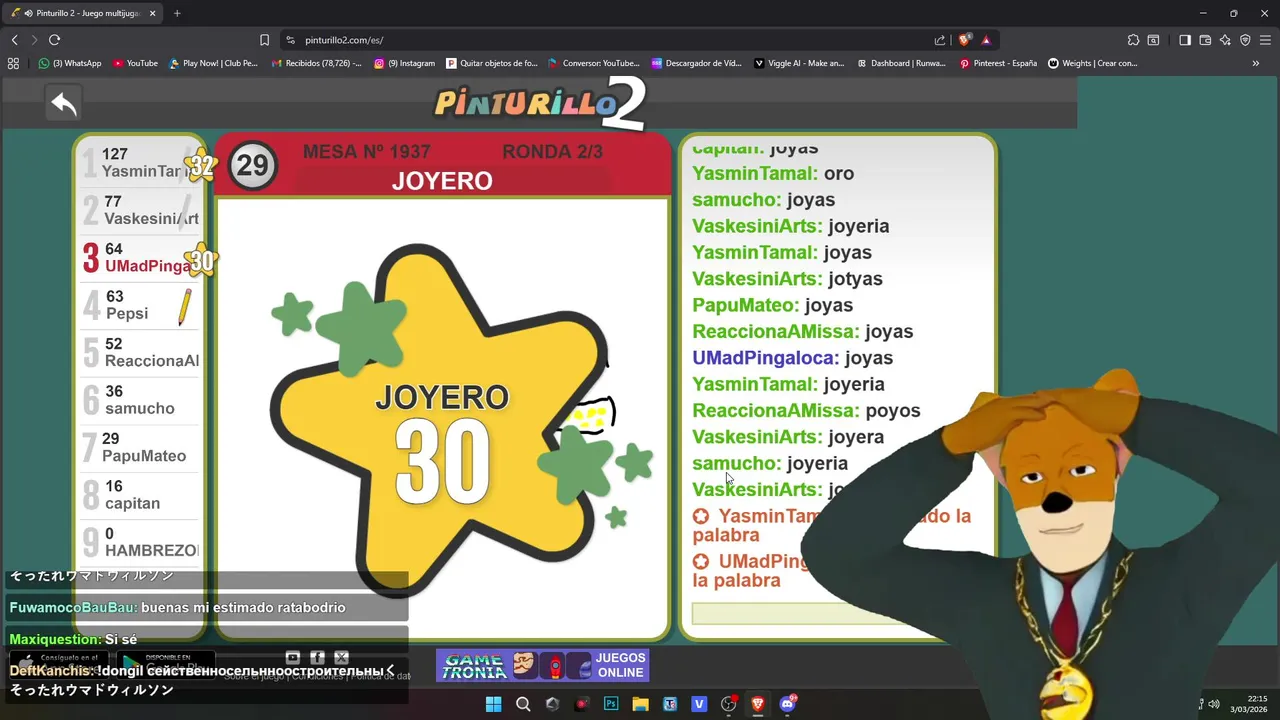Click Pepsi's yellow pencil drawer icon
Viewport: 1280px width, 720px height.
[184, 307]
